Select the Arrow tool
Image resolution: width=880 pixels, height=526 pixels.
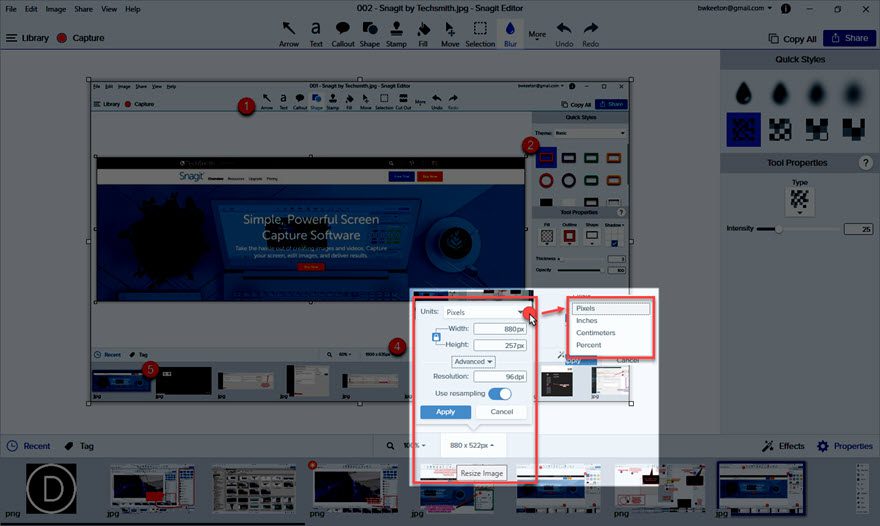click(288, 34)
